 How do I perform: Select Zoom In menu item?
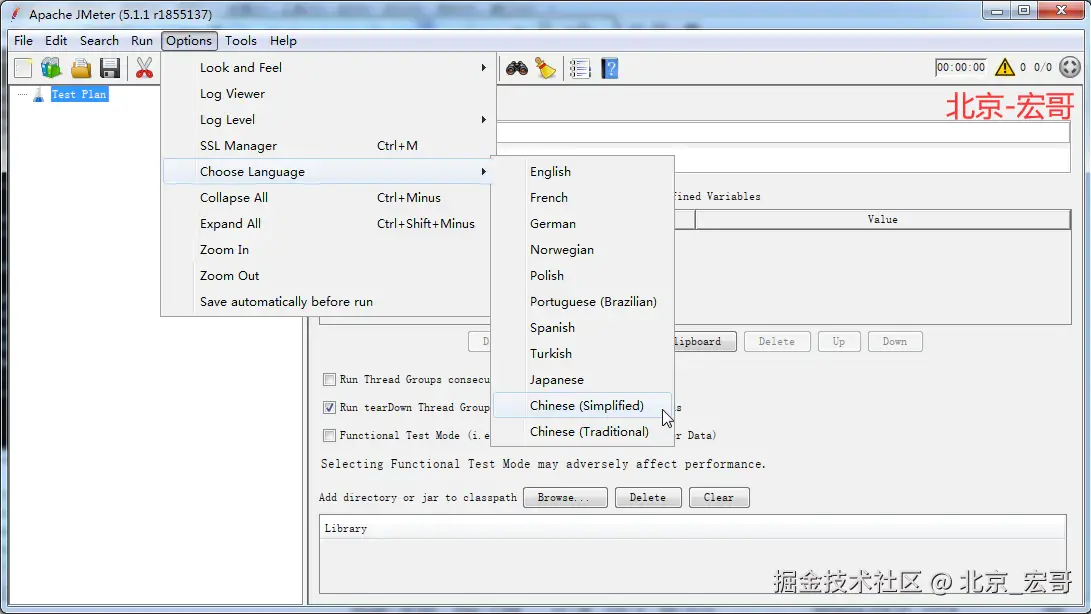coord(328,249)
